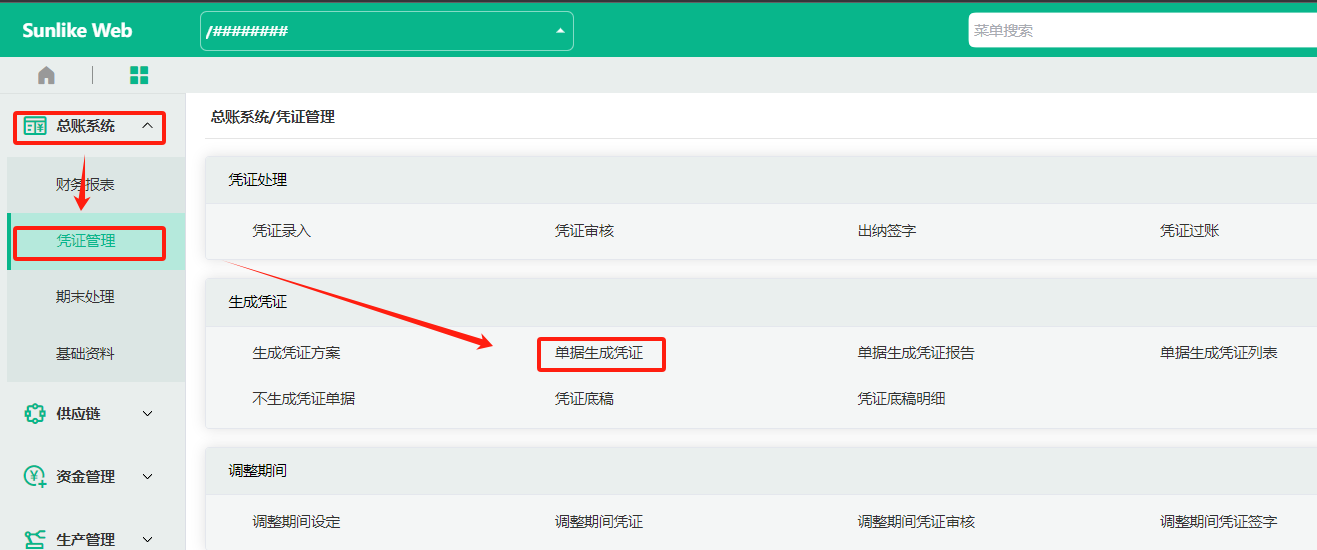Select 凭证管理 in the sidebar
This screenshot has height=550, width=1317.
96,241
